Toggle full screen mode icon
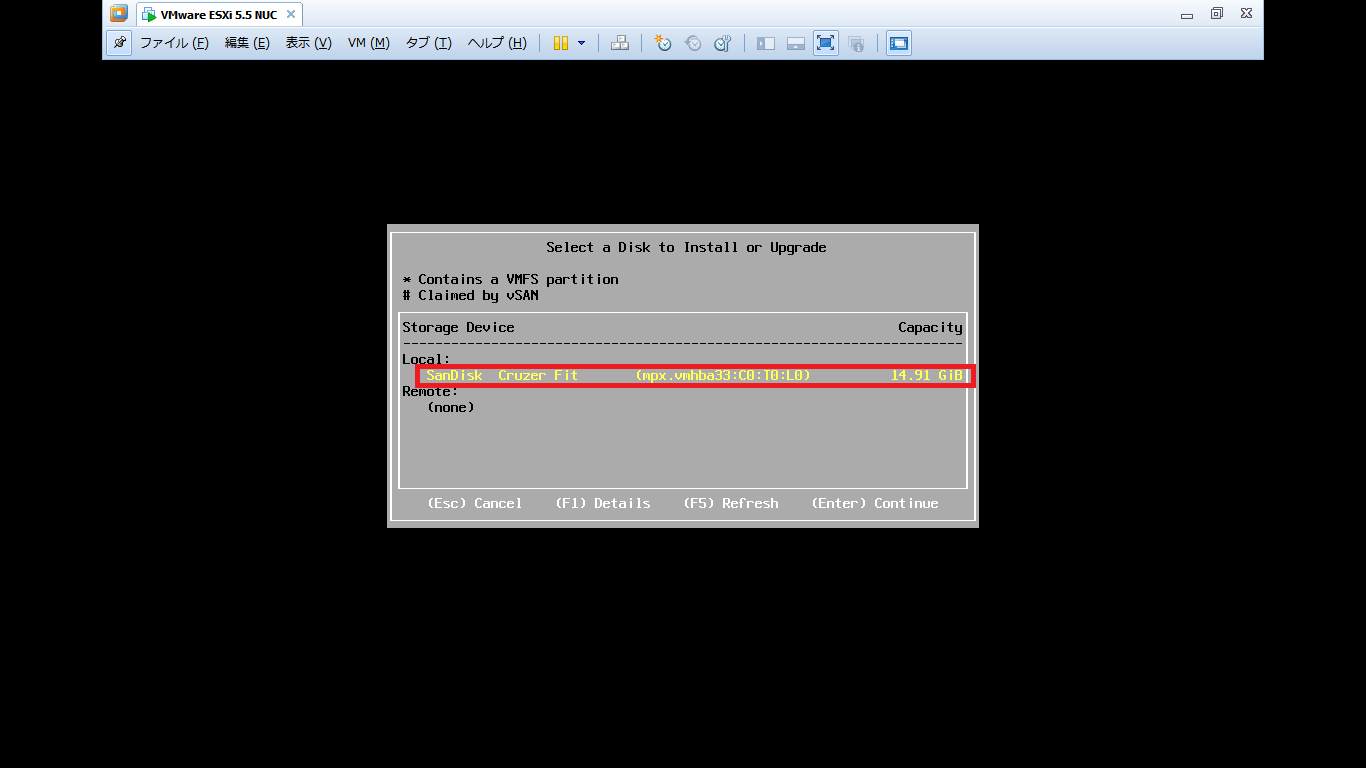Image resolution: width=1366 pixels, height=768 pixels. (825, 43)
